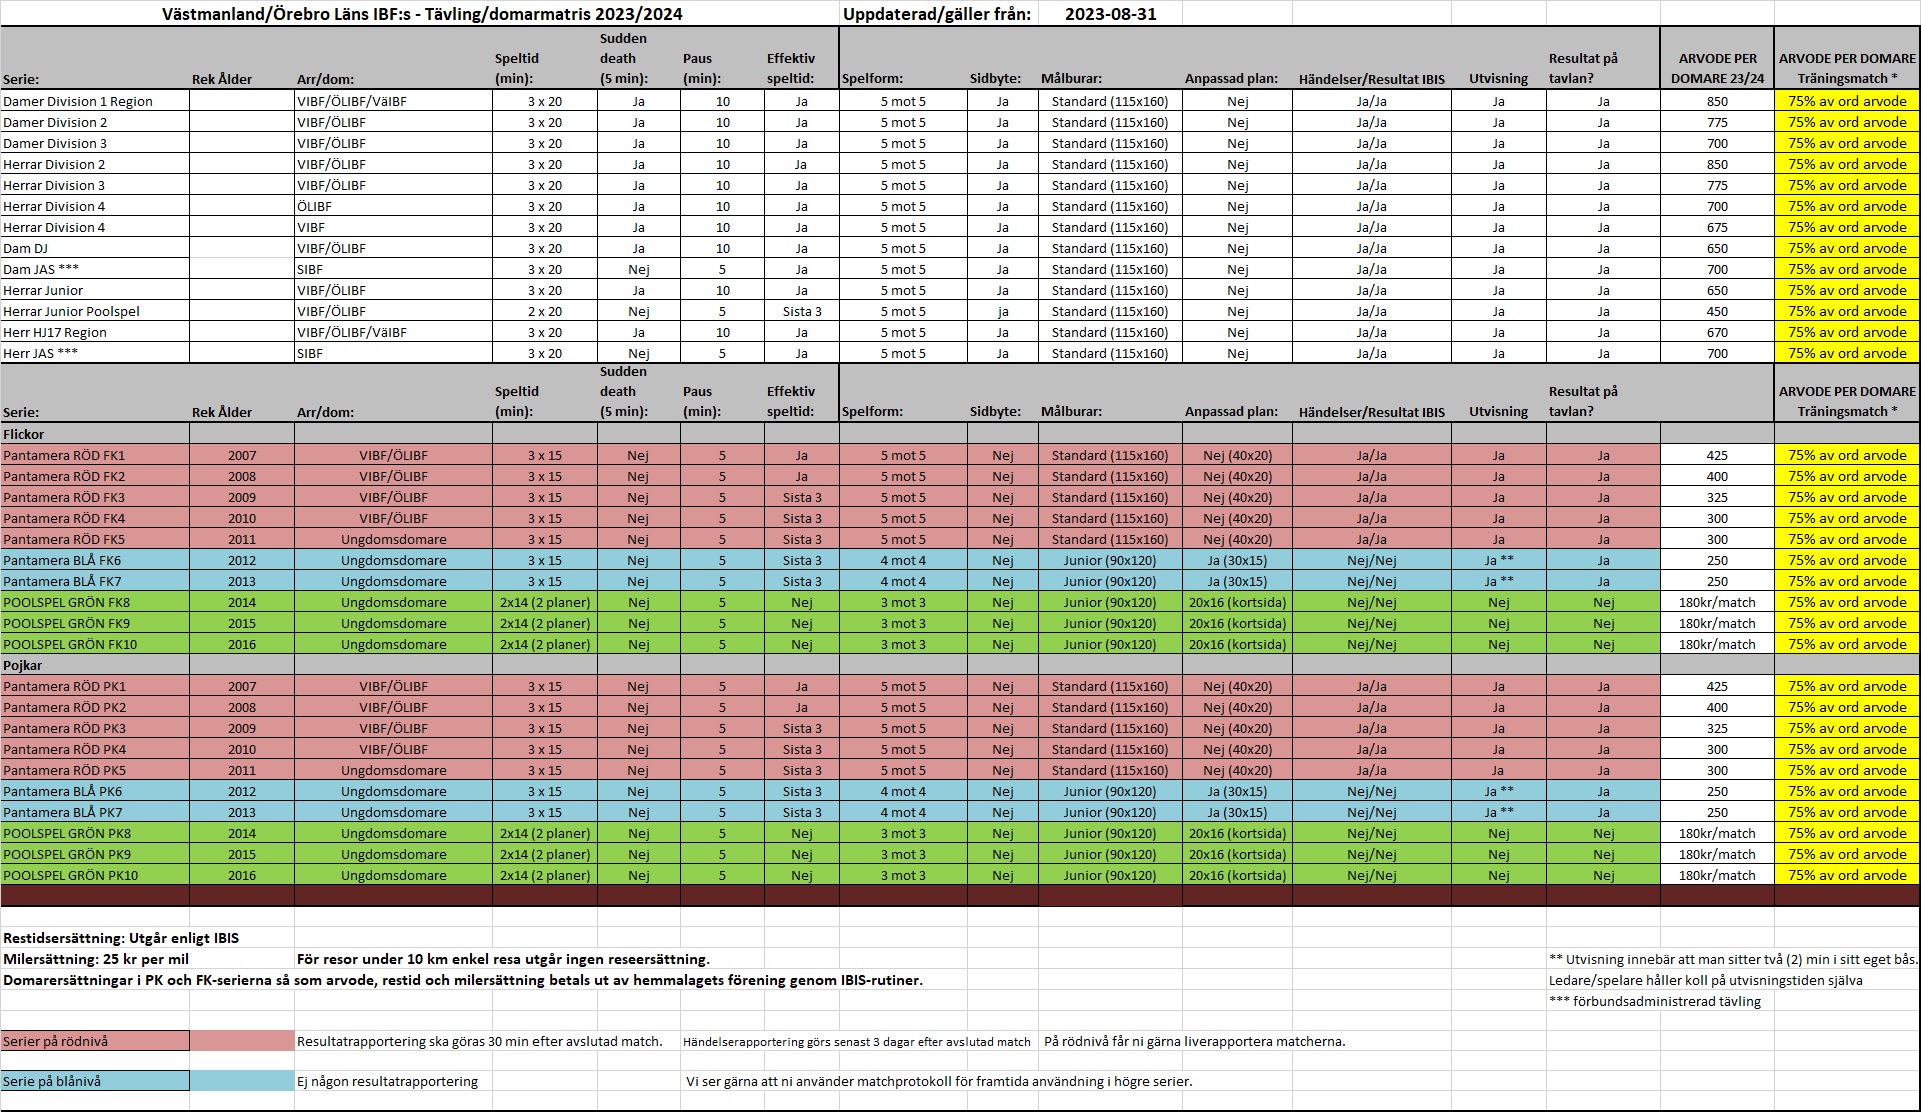This screenshot has width=1921, height=1112.
Task: Select the Pantamera RÖD FK1 cell
Action: coord(64,455)
